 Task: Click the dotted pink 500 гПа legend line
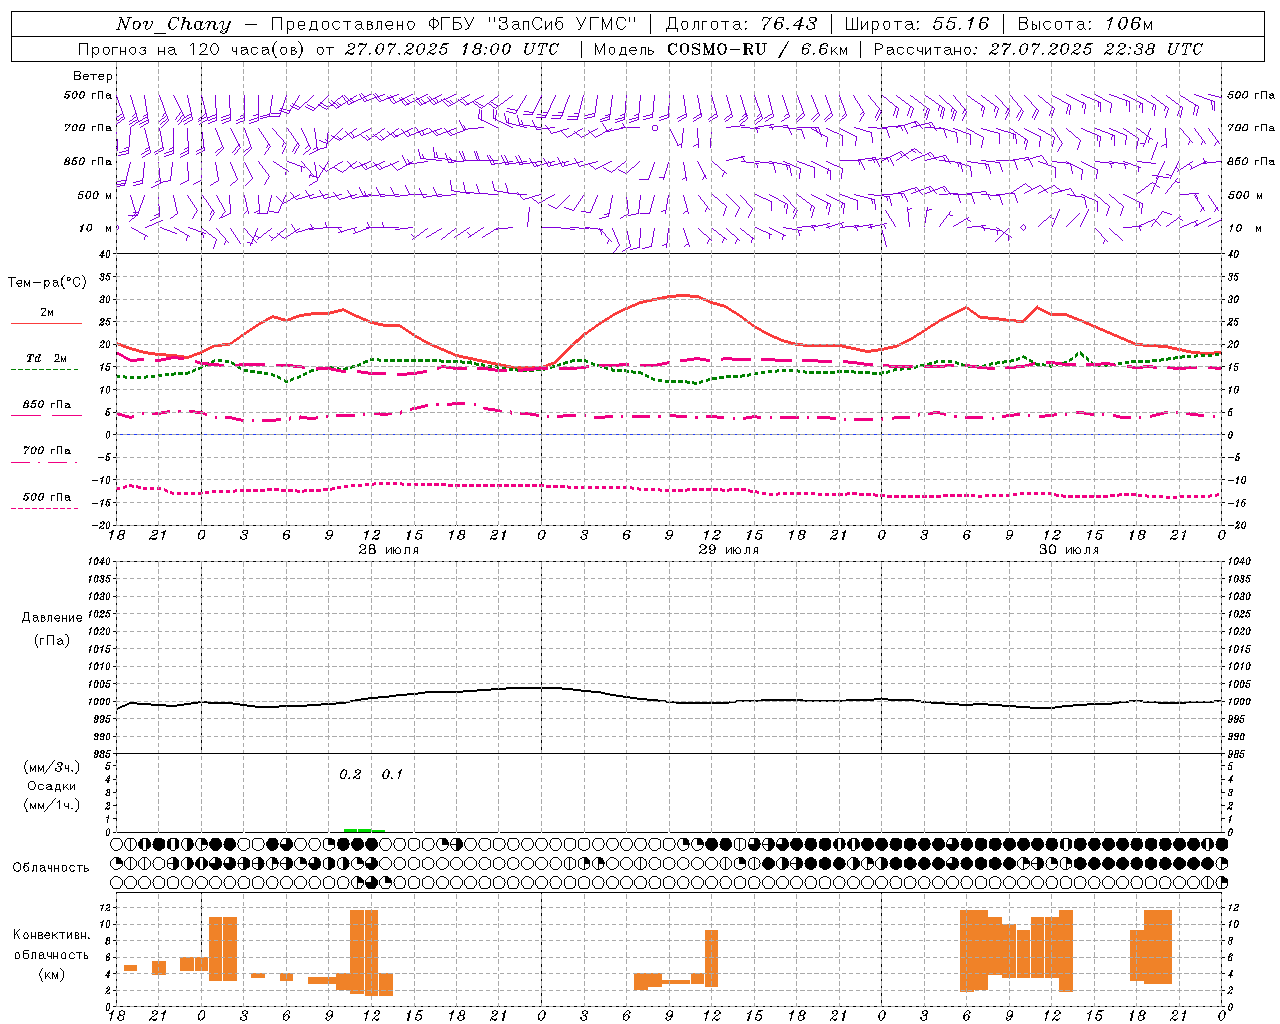(45, 508)
